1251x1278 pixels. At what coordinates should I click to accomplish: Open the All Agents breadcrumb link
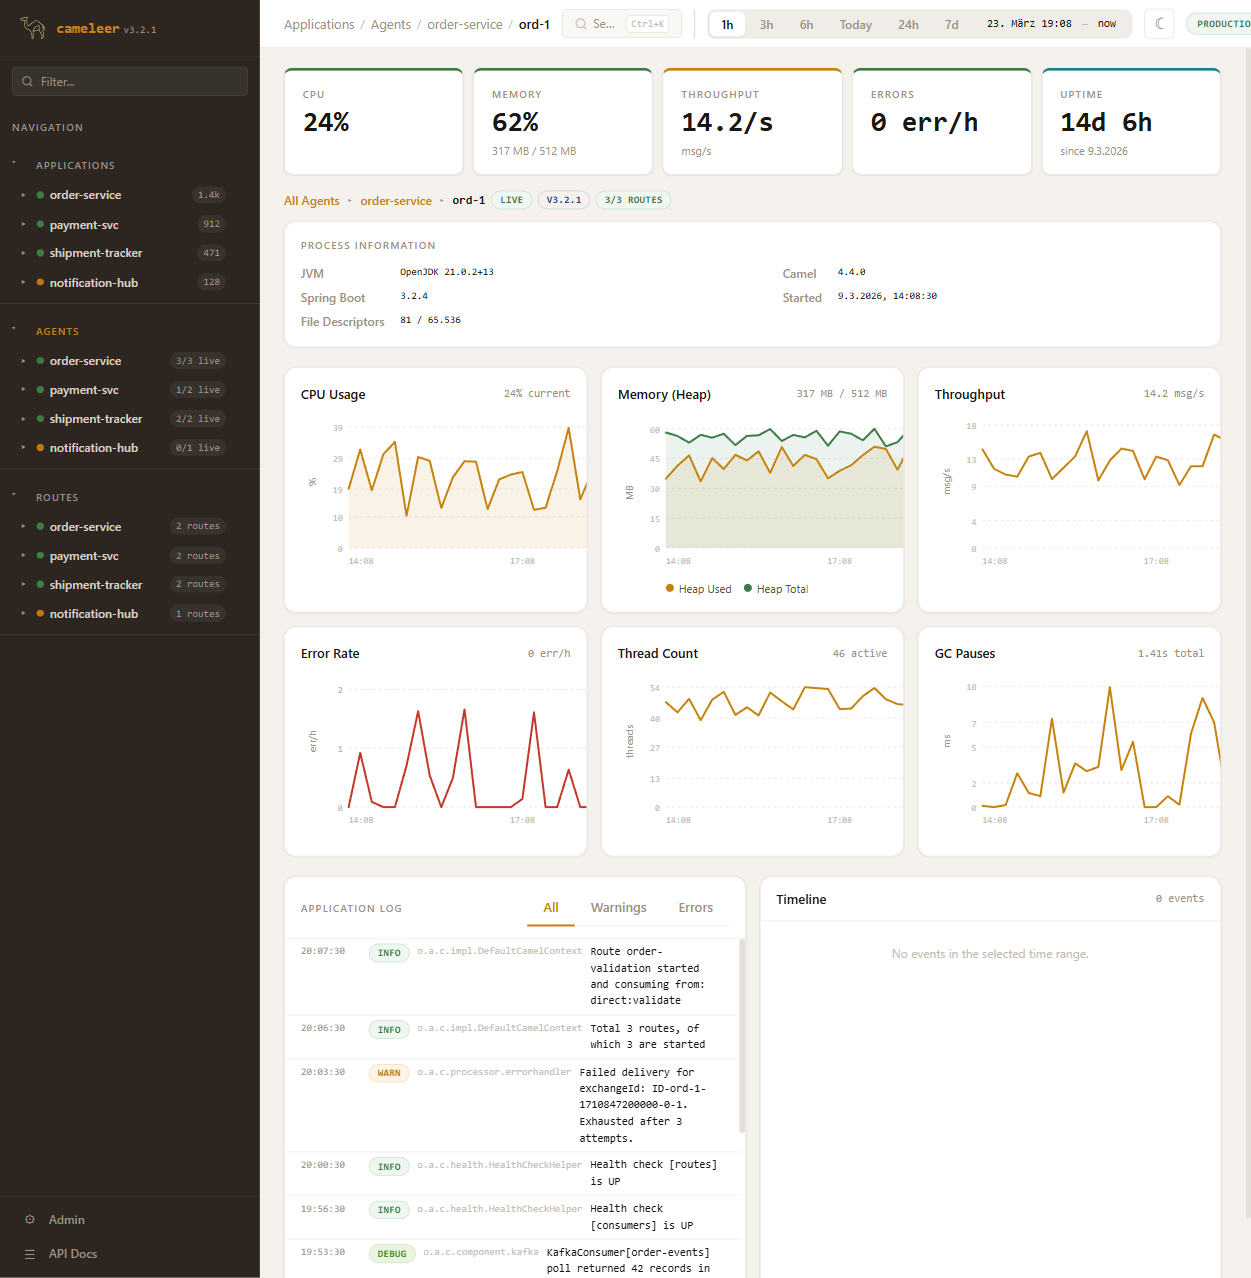click(312, 201)
